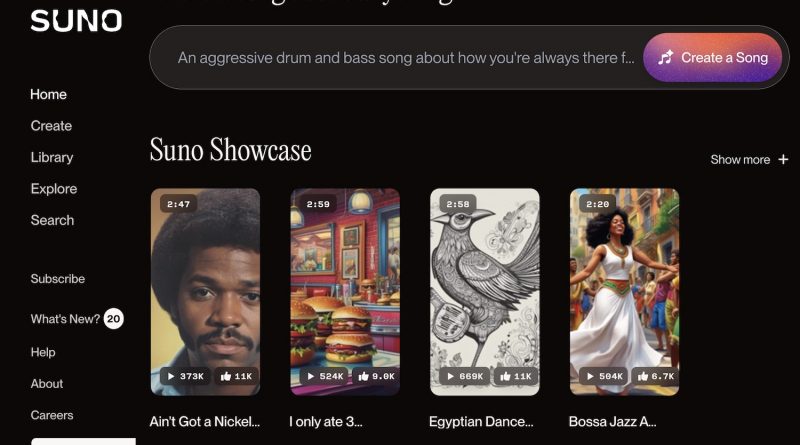This screenshot has height=445, width=800.
Task: Open the Library sidebar item
Action: click(52, 157)
